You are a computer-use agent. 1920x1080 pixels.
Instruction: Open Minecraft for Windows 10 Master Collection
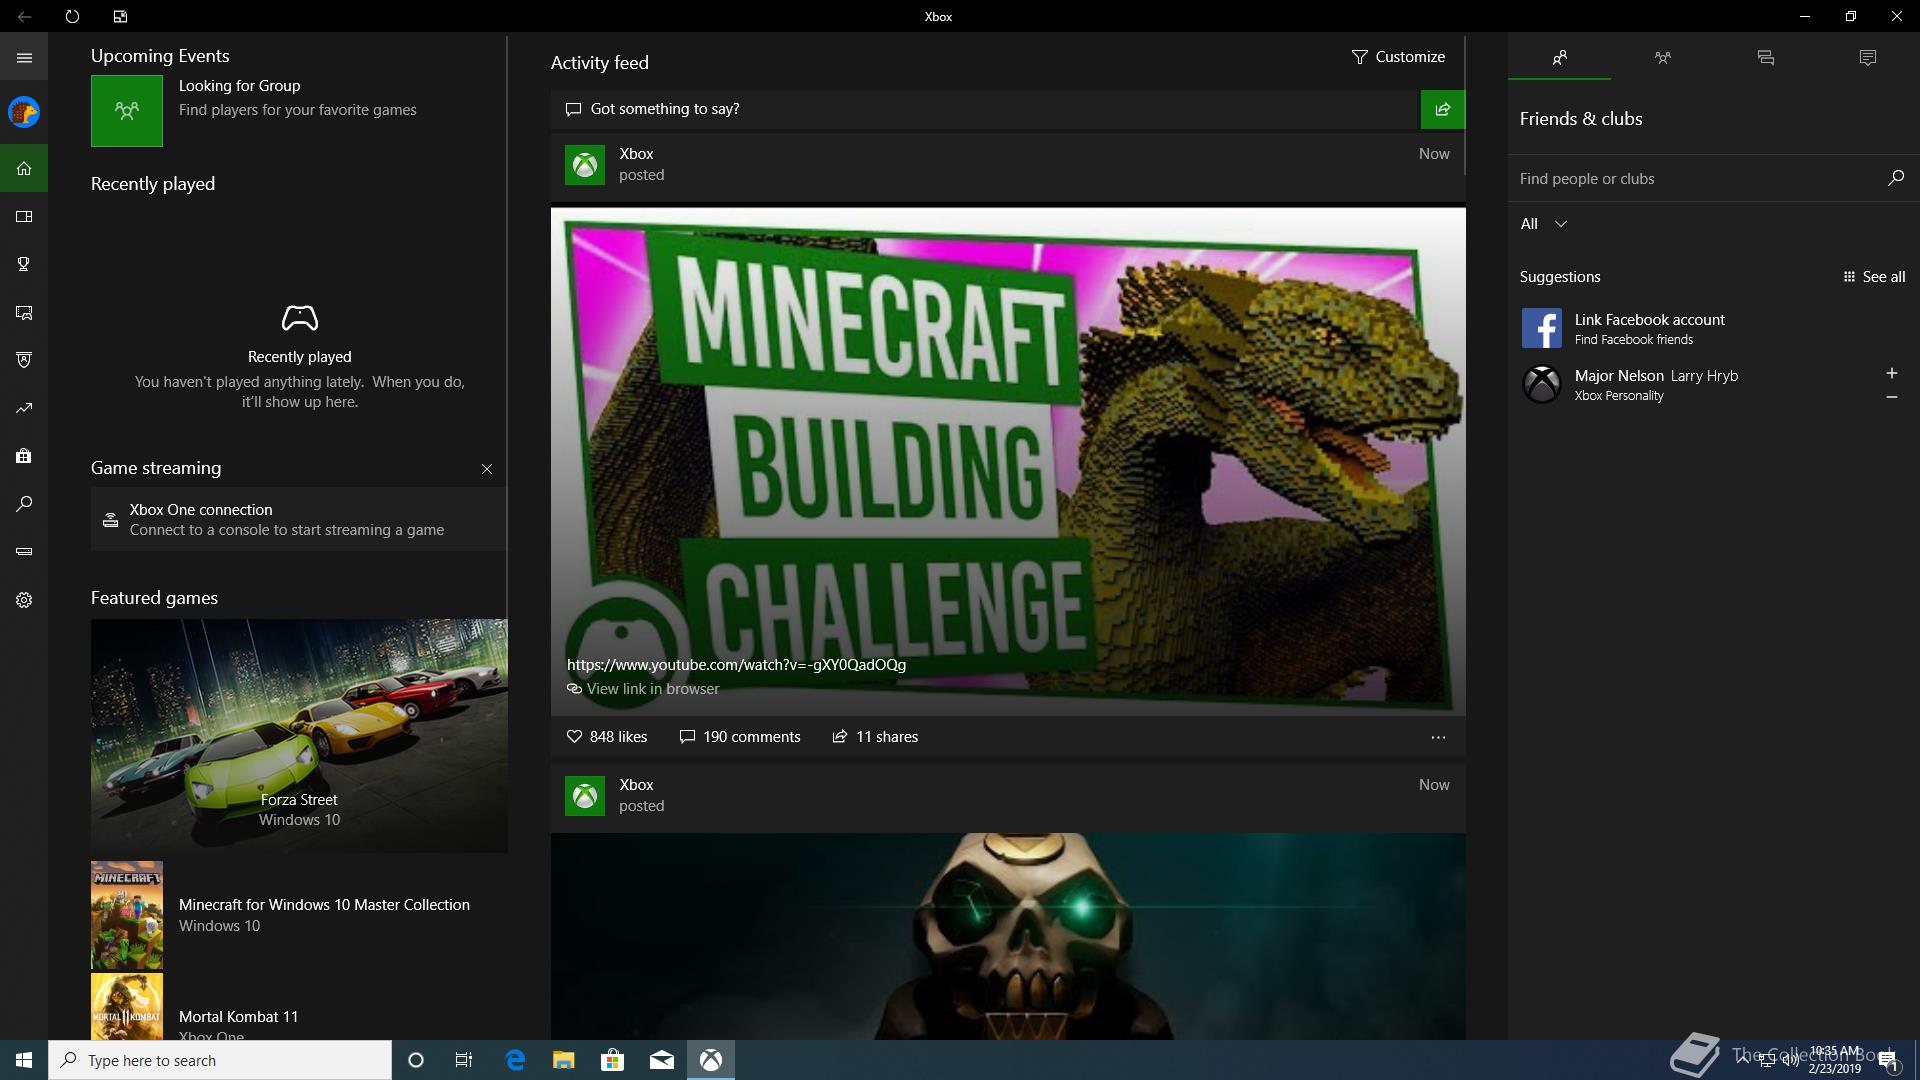tap(299, 915)
